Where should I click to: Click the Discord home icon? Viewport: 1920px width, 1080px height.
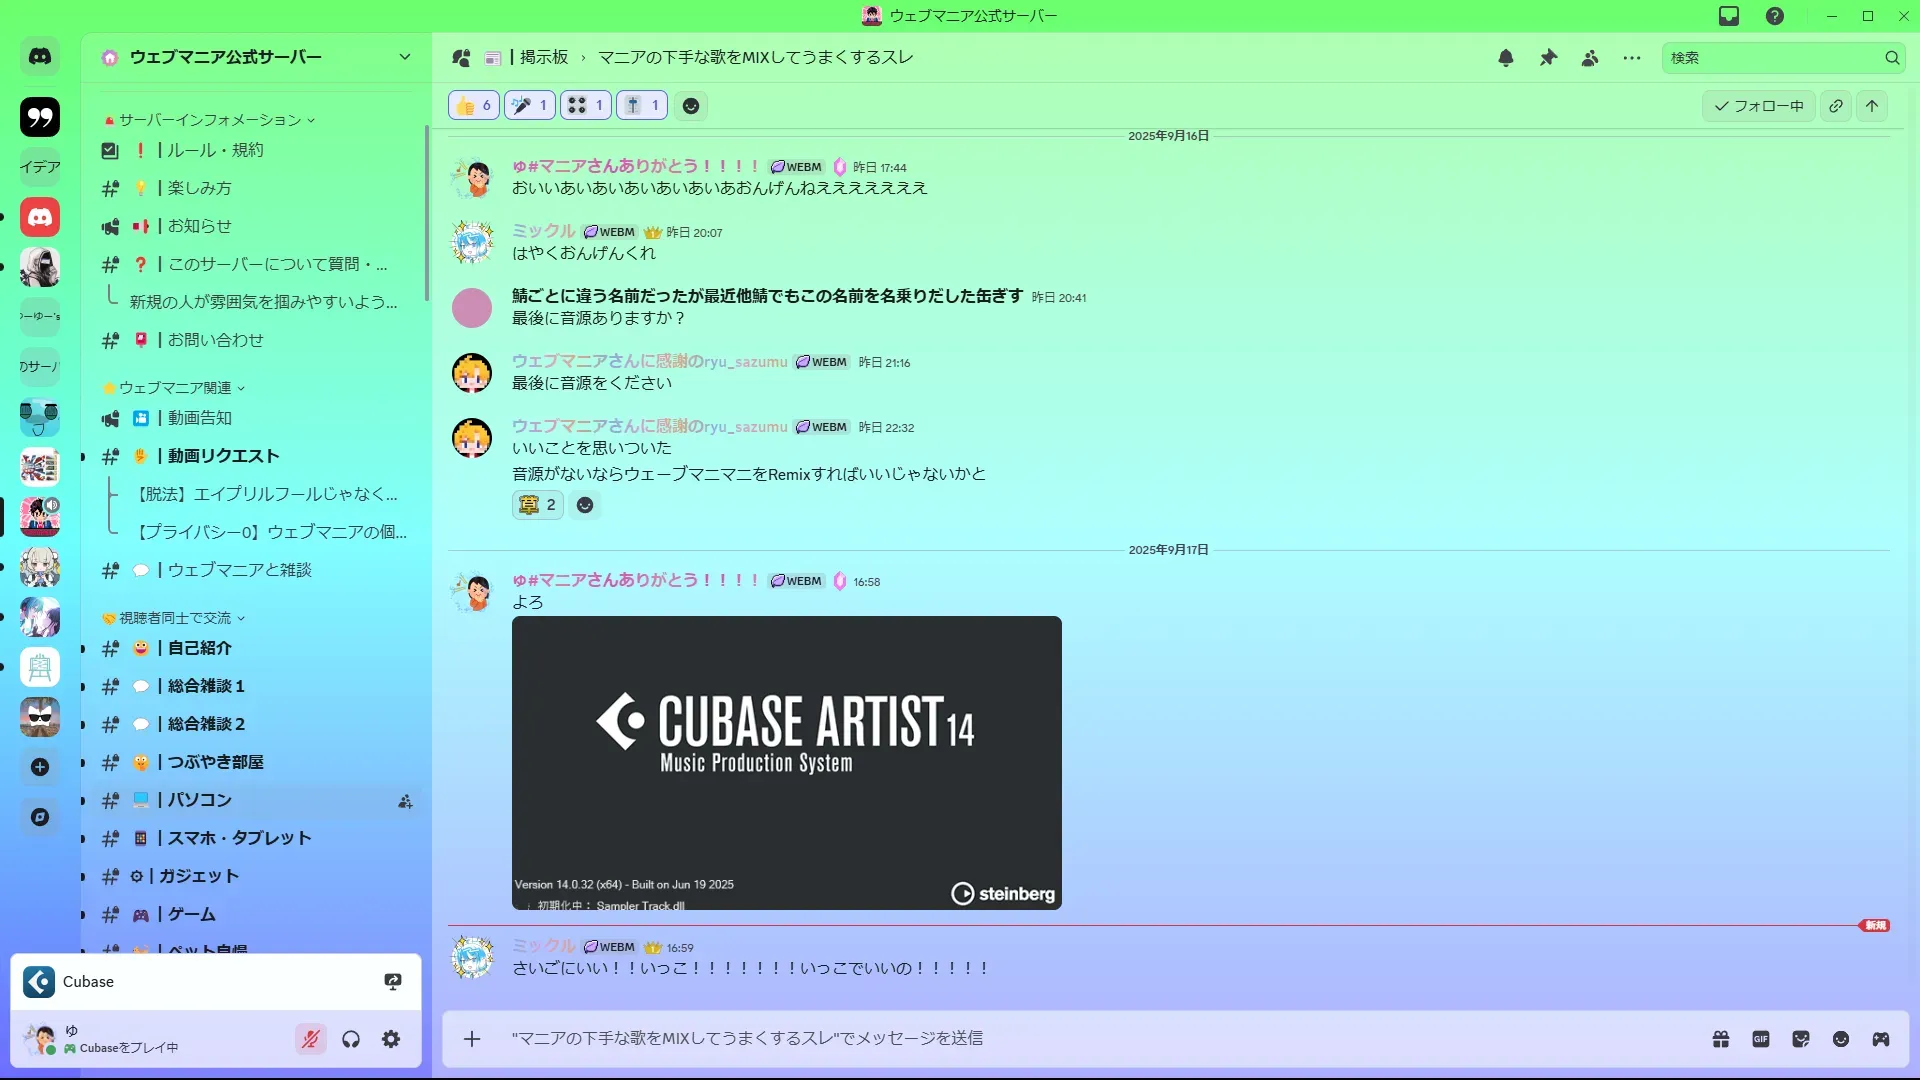click(x=40, y=57)
